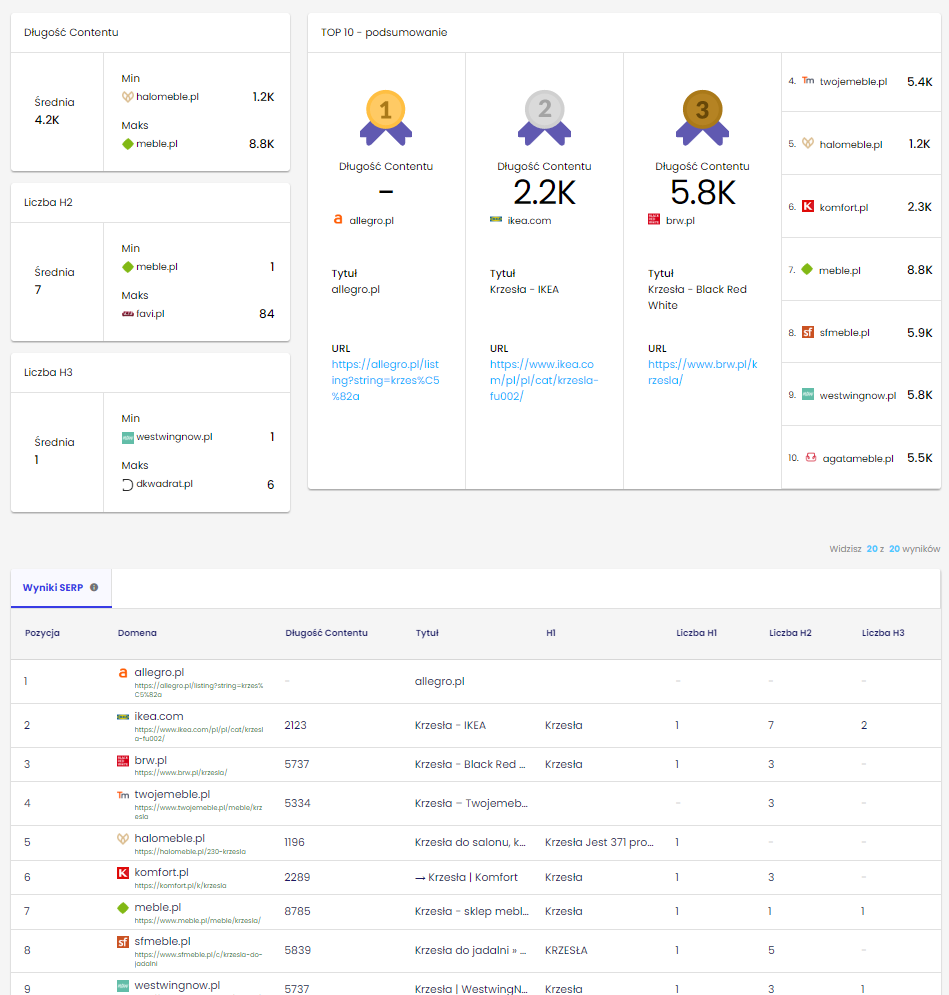Open the brw.pl/krzesla URL in summary

tap(702, 372)
